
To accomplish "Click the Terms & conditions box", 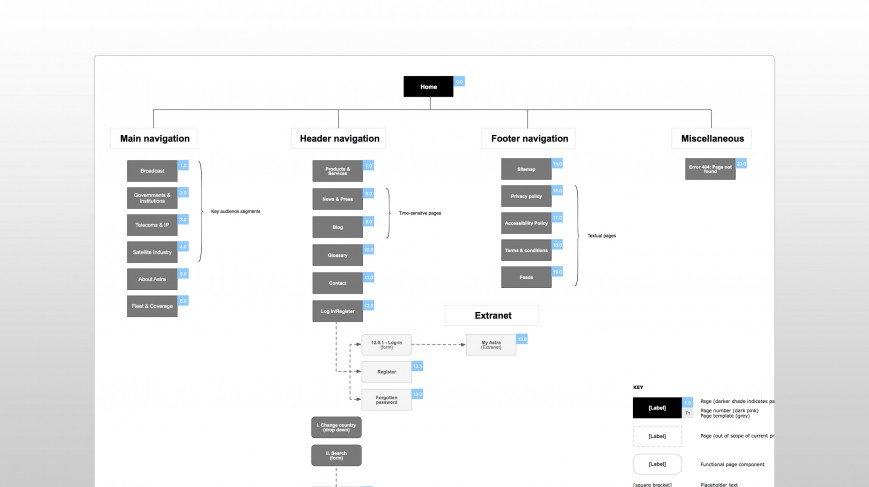I will coord(526,250).
